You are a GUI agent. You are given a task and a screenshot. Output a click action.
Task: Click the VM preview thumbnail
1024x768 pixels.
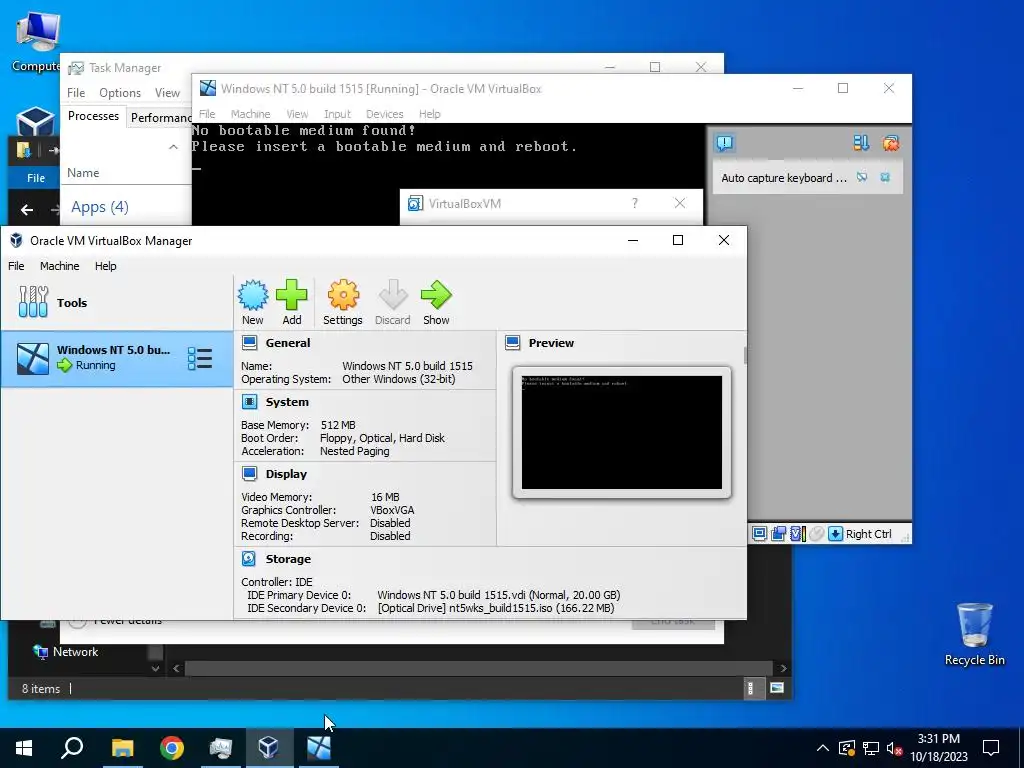click(x=622, y=432)
